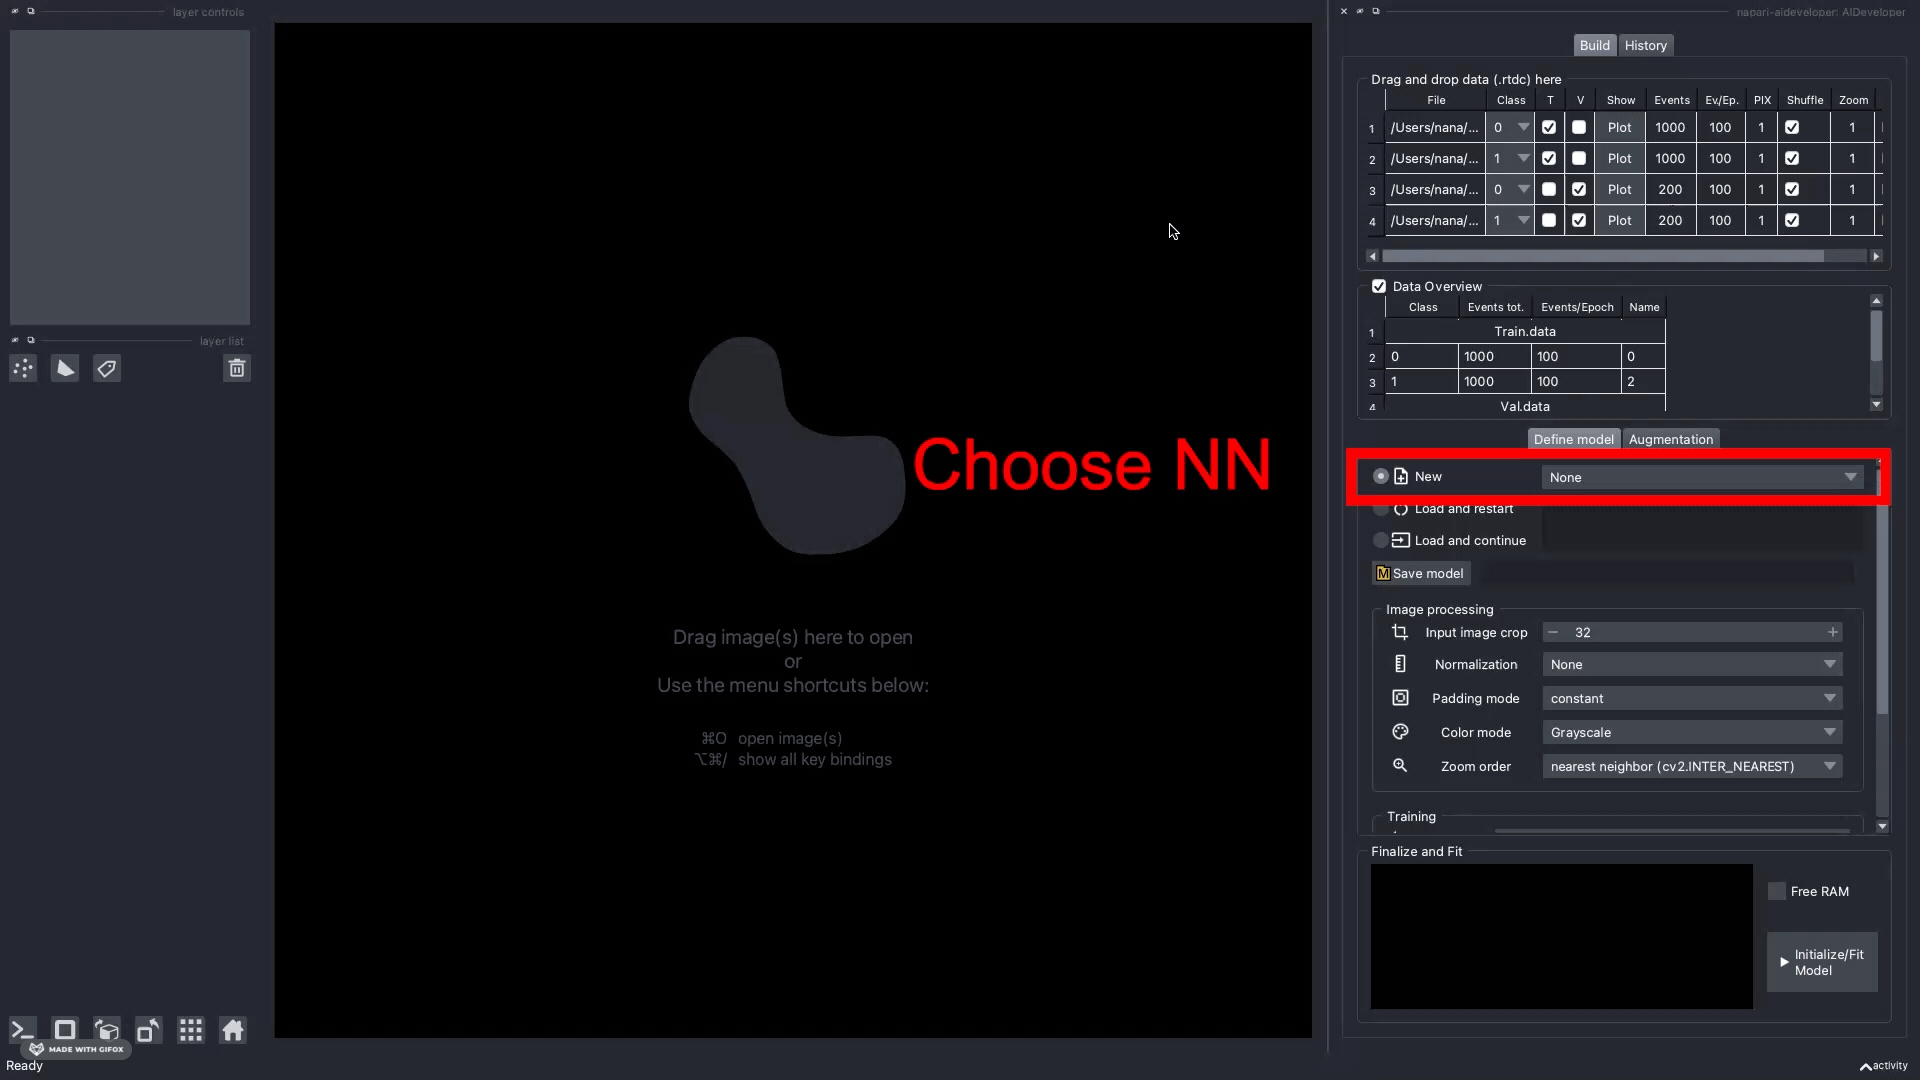Image resolution: width=1920 pixels, height=1080 pixels.
Task: Toggle 2D/3D view with the square icon
Action: 65,1030
